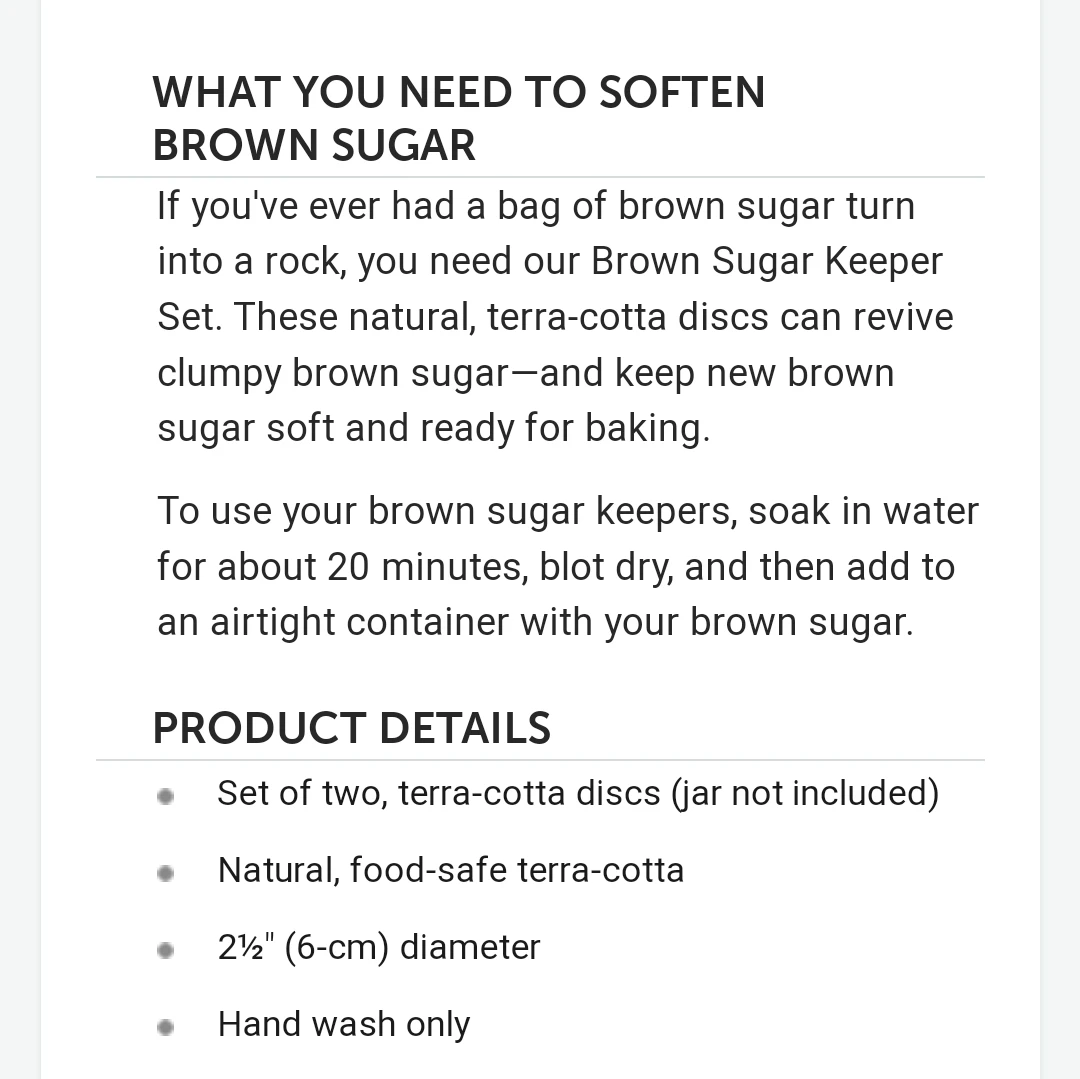1080x1079 pixels.
Task: Click 'clumpy brown sugar—and keep new brown' line
Action: click(x=526, y=374)
